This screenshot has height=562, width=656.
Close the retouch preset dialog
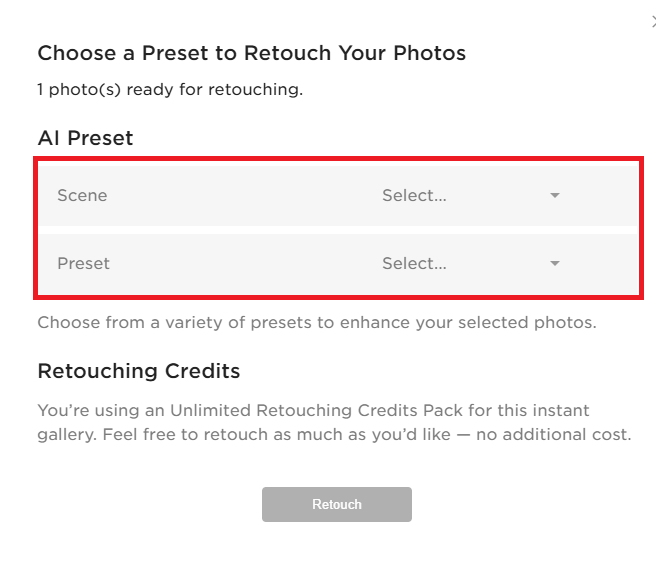pyautogui.click(x=653, y=22)
